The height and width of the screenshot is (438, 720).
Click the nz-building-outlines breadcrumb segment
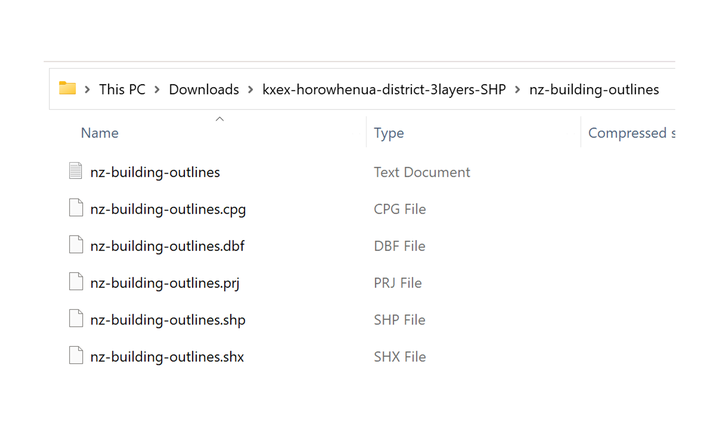pyautogui.click(x=594, y=89)
